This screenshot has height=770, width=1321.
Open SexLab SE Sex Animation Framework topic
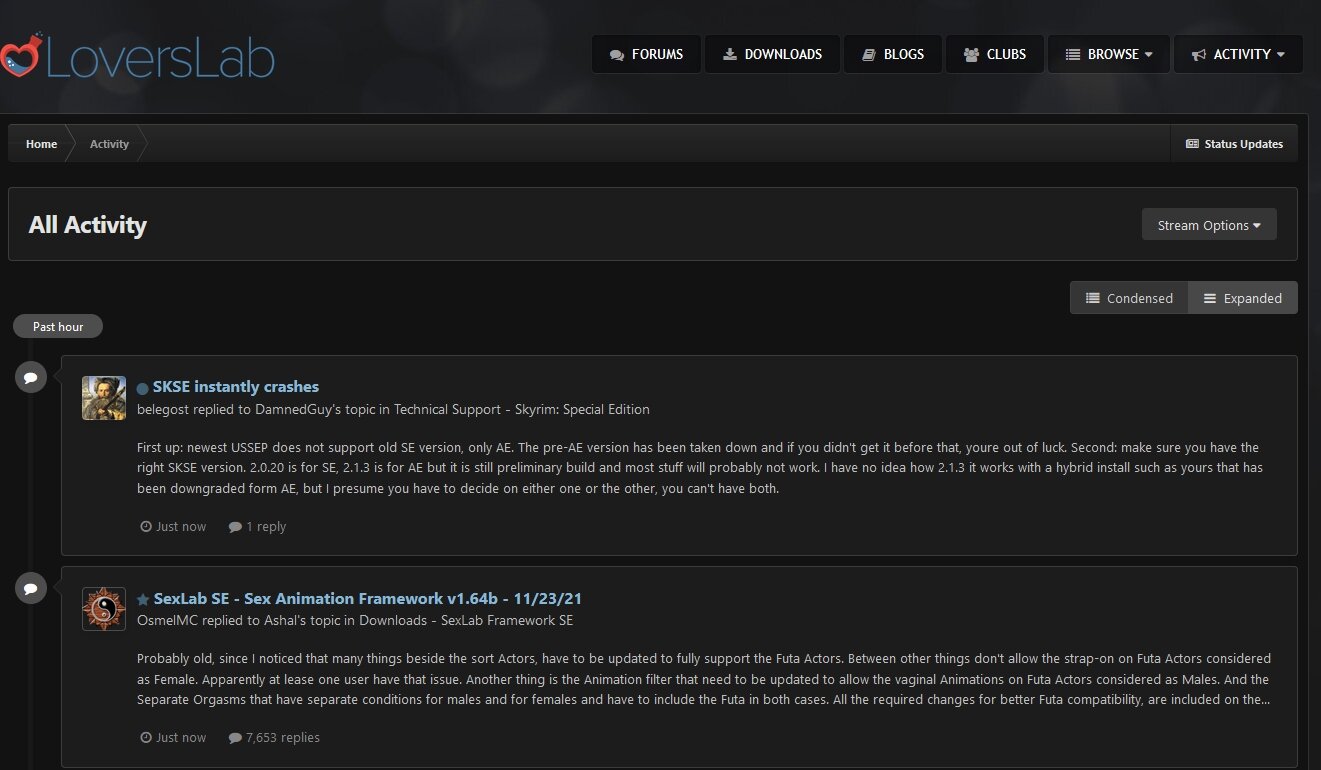368,599
